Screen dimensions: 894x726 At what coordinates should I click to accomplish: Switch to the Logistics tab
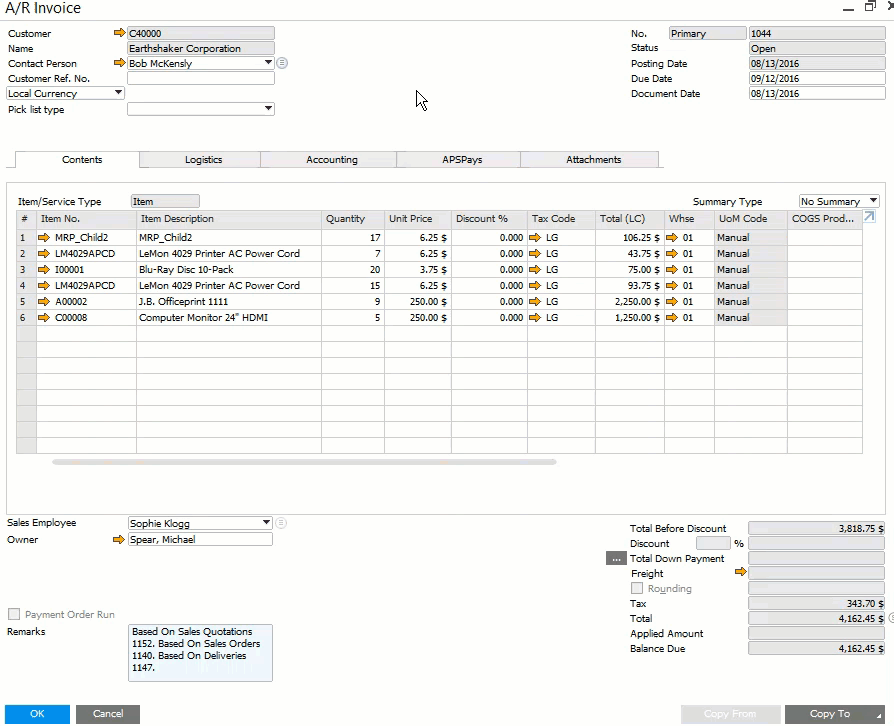point(203,160)
